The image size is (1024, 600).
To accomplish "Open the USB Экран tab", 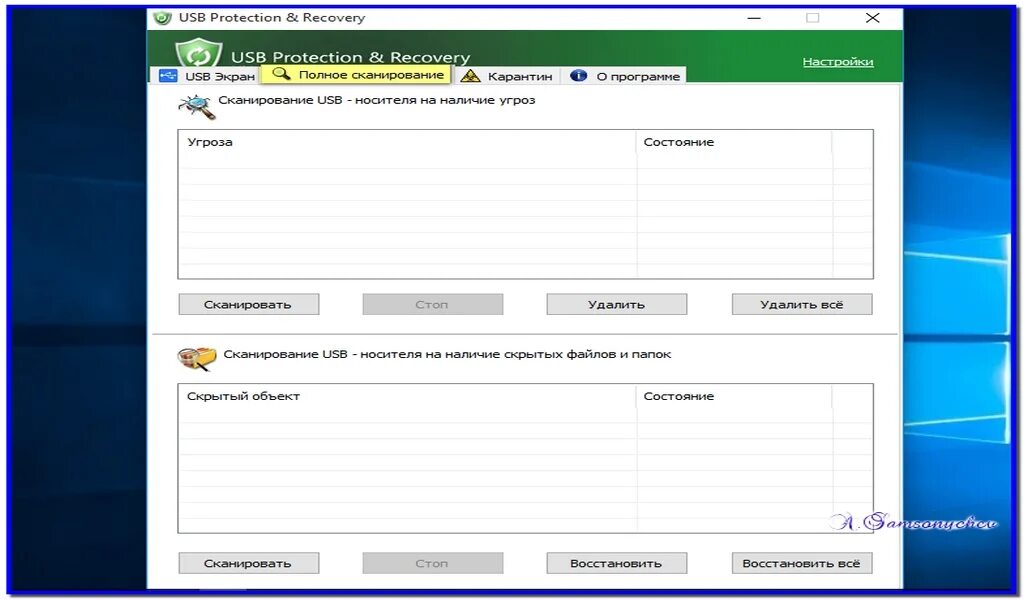I will [x=206, y=76].
